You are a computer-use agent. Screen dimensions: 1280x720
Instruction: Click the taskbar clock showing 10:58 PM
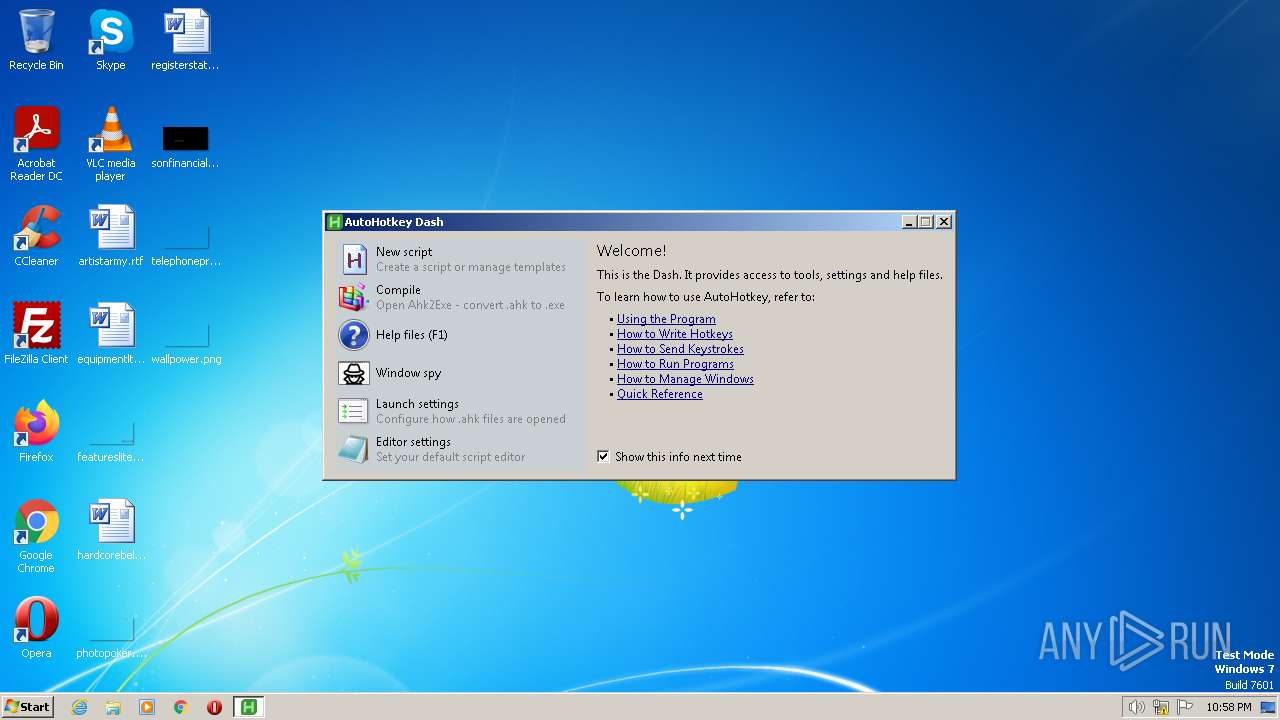point(1228,707)
